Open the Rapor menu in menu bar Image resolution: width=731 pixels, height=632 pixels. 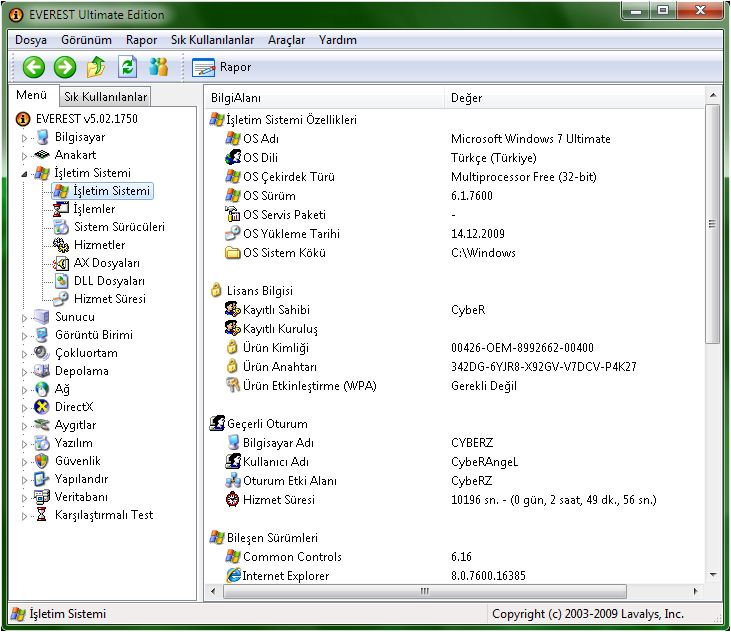click(x=141, y=40)
